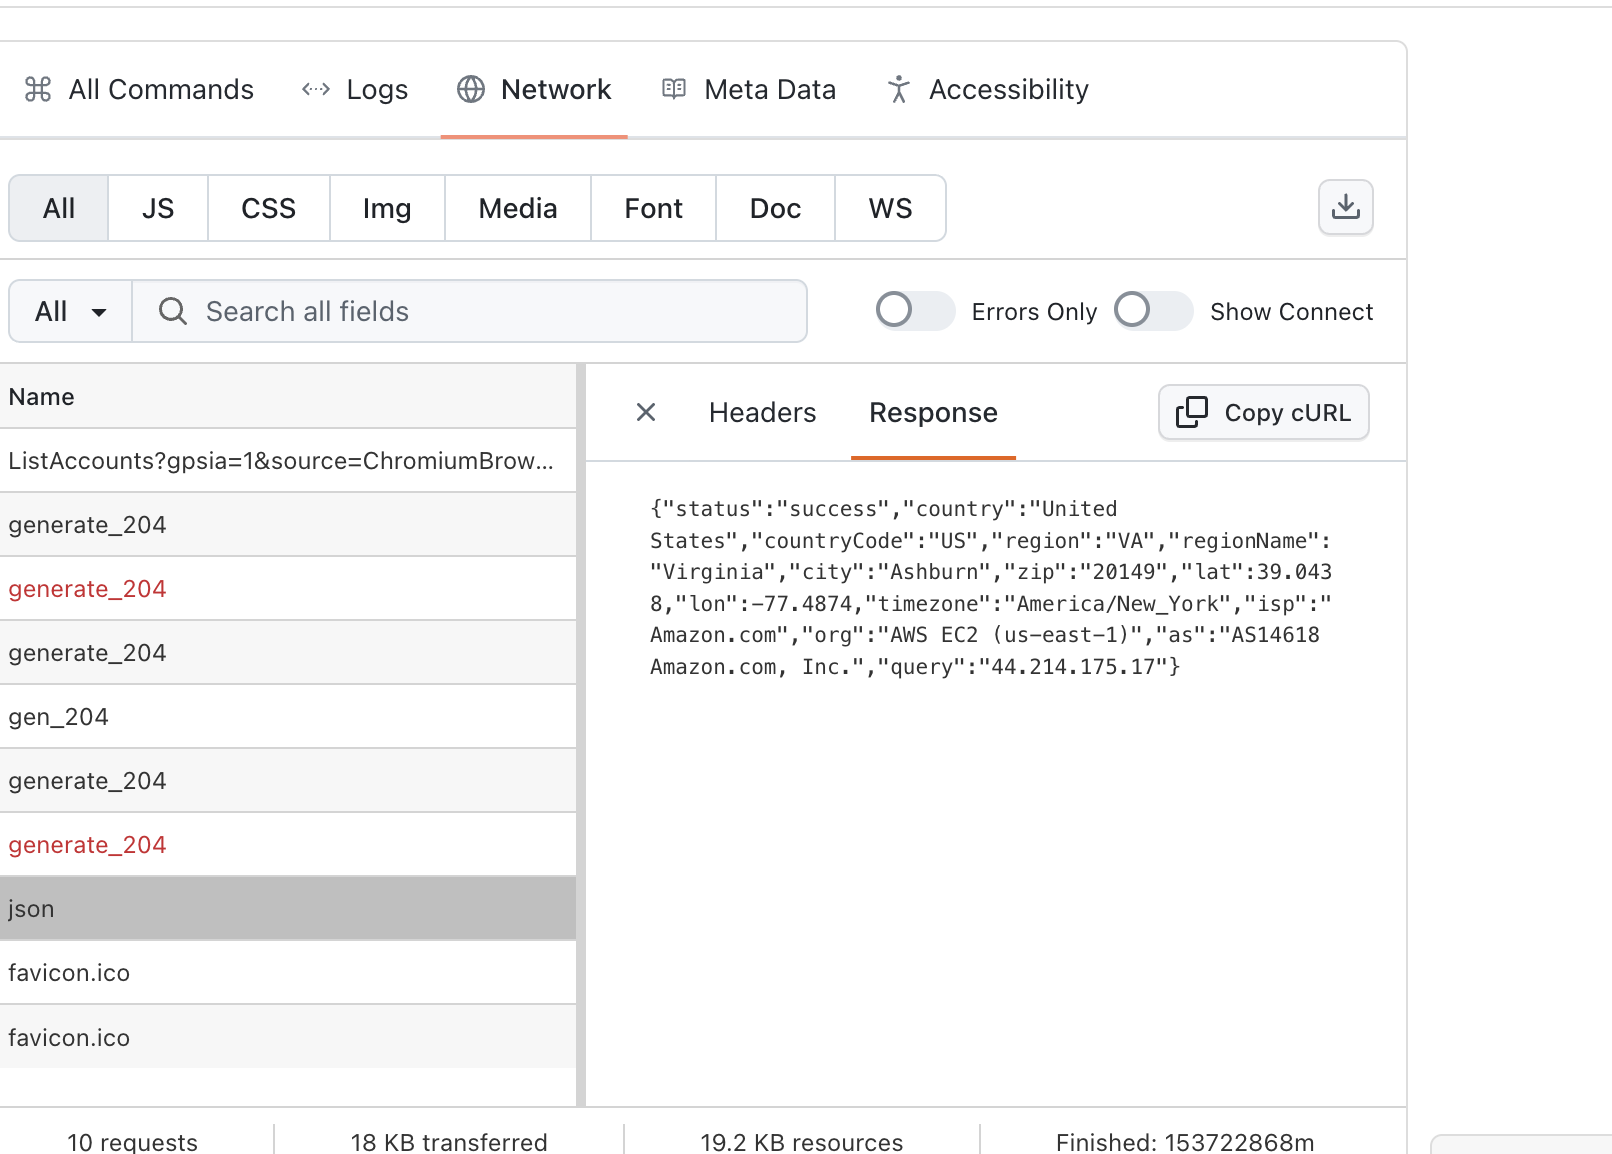
Task: Switch to the All Commands tab
Action: [x=139, y=89]
